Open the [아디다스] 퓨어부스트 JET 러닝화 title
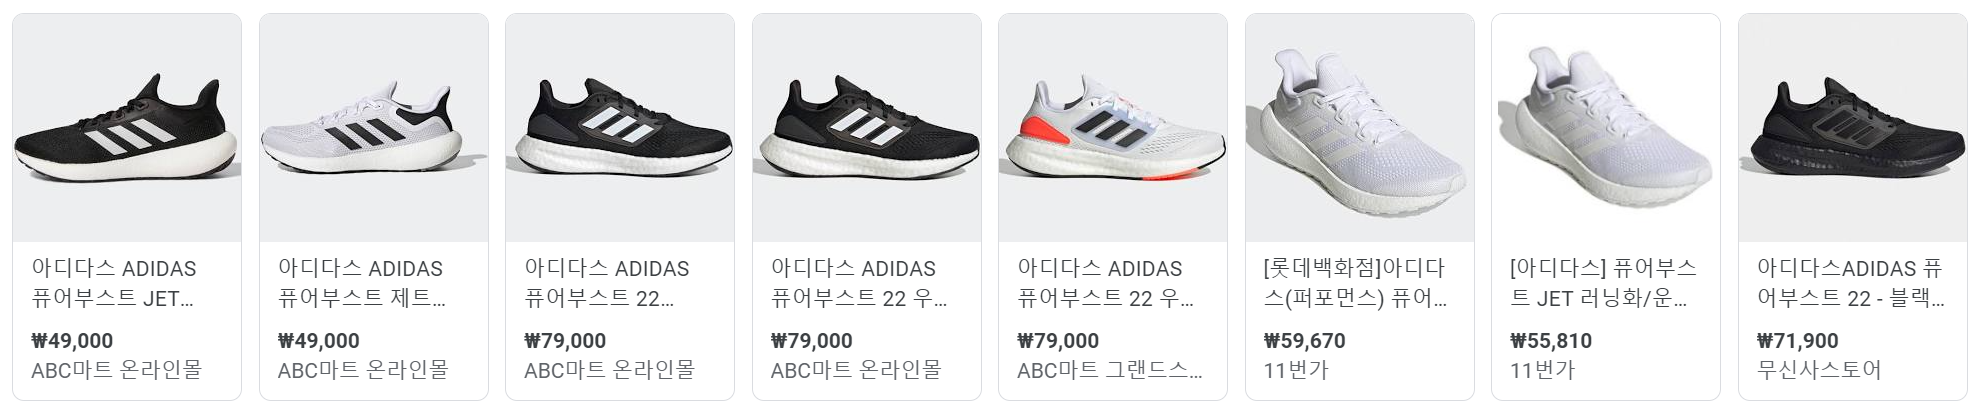Image resolution: width=1978 pixels, height=413 pixels. click(x=1603, y=283)
